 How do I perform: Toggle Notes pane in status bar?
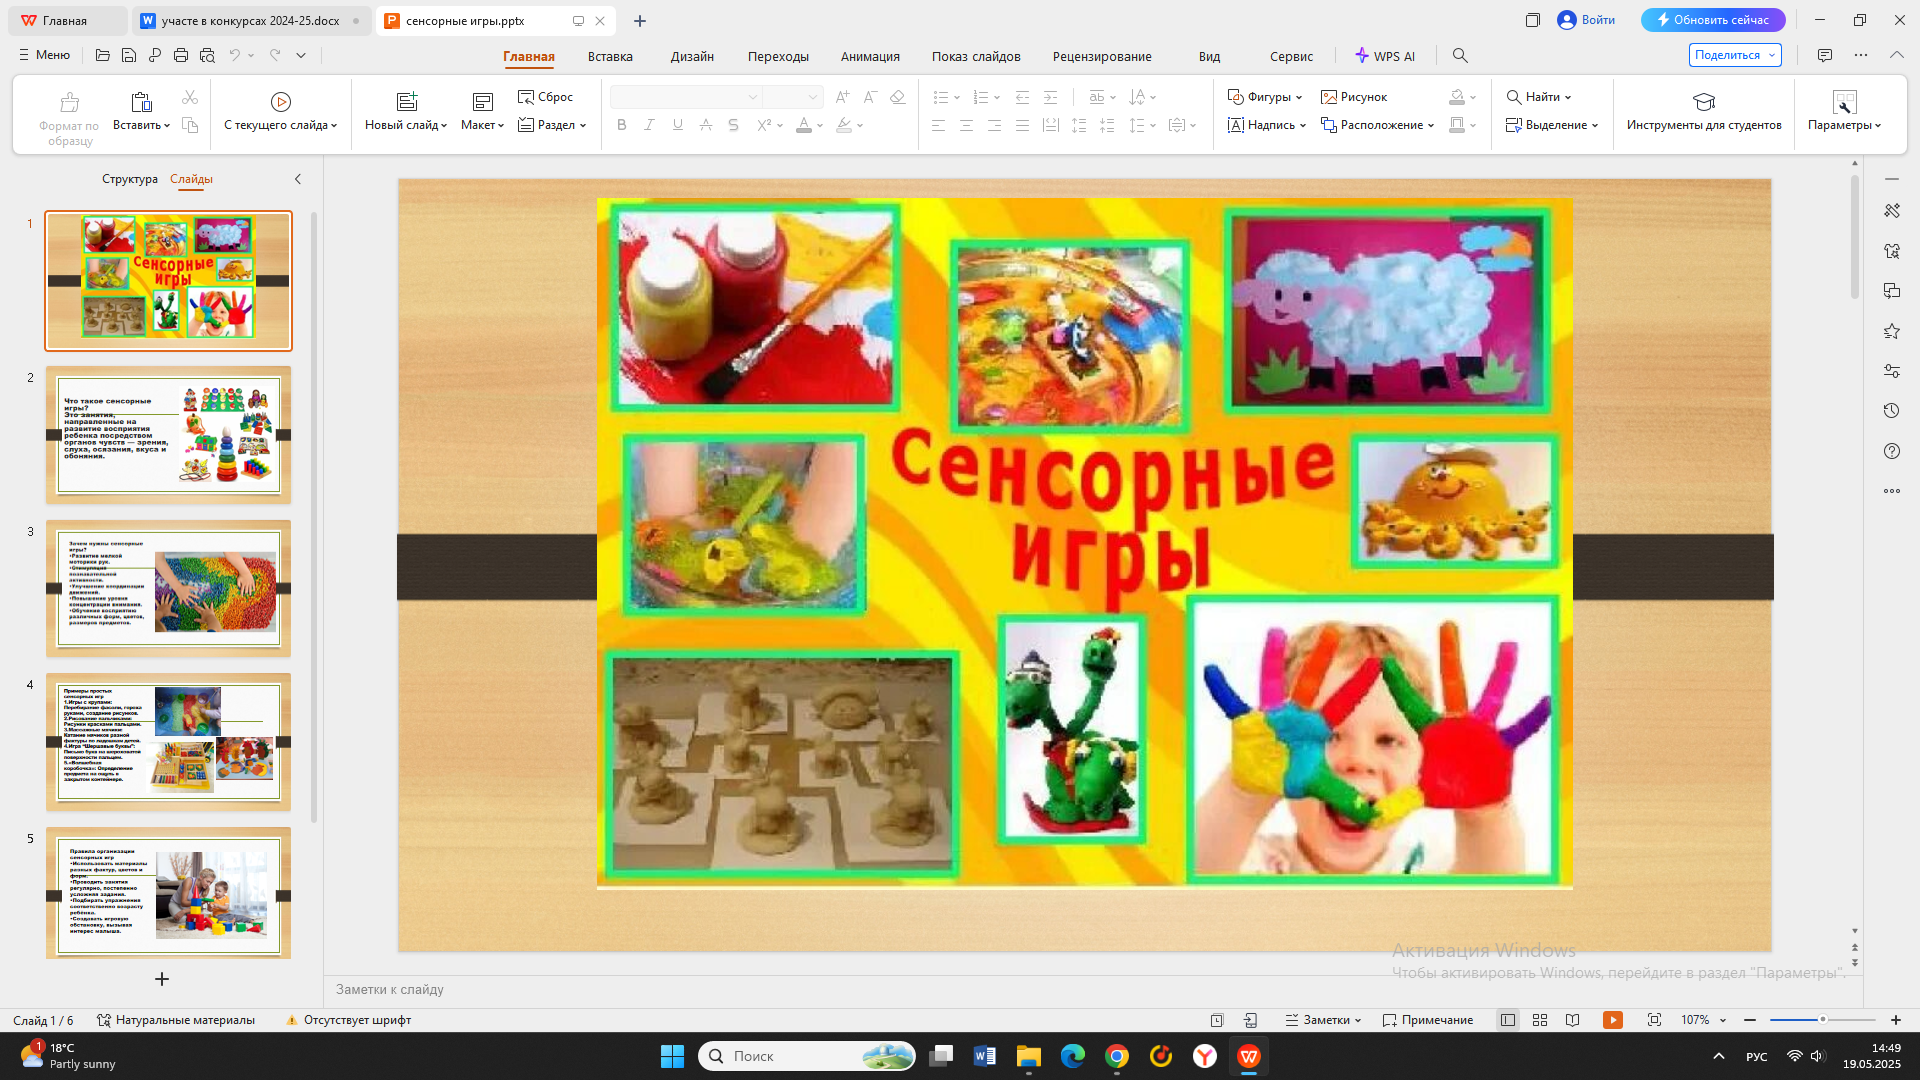1324,1020
